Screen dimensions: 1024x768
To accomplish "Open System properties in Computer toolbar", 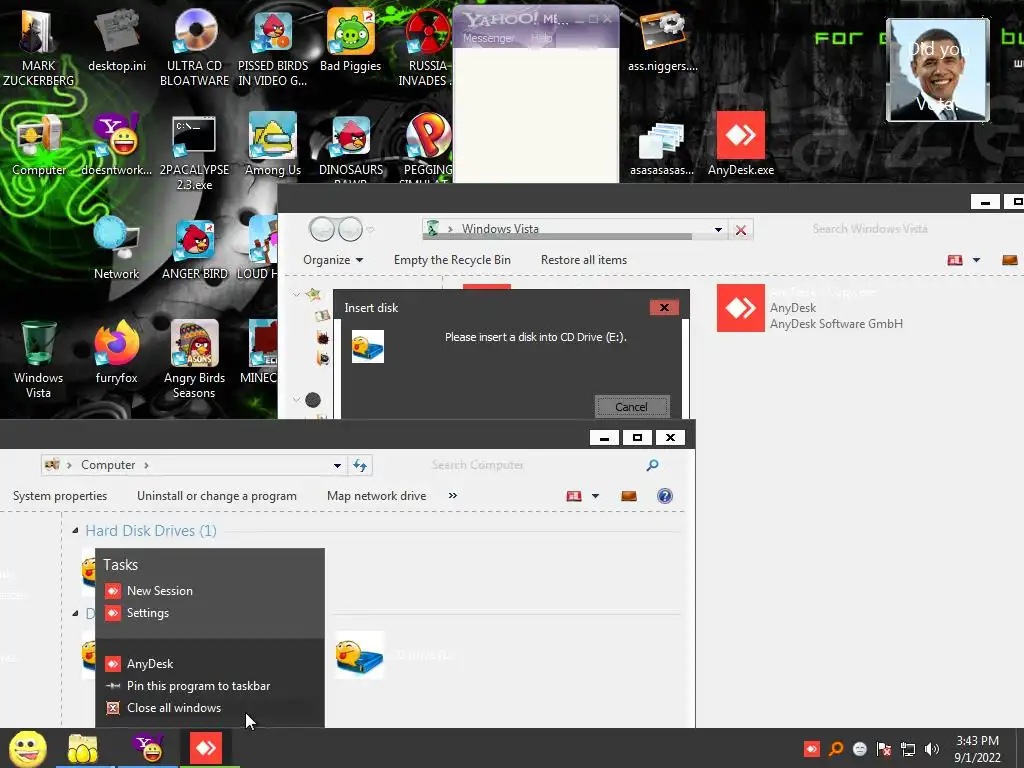I will pos(60,496).
